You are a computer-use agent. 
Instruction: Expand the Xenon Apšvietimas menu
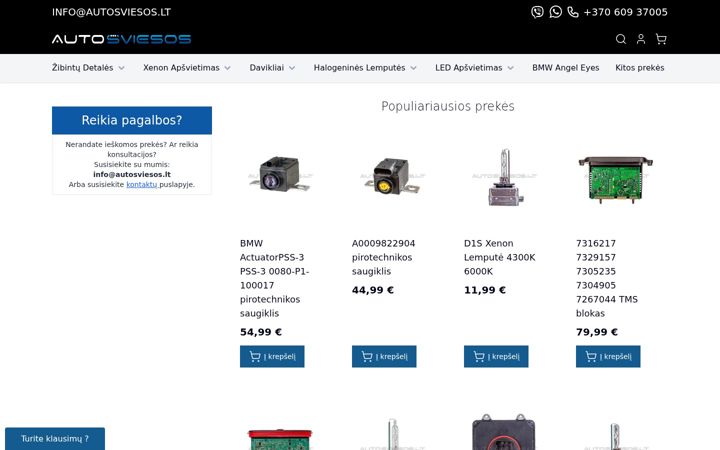coord(187,68)
